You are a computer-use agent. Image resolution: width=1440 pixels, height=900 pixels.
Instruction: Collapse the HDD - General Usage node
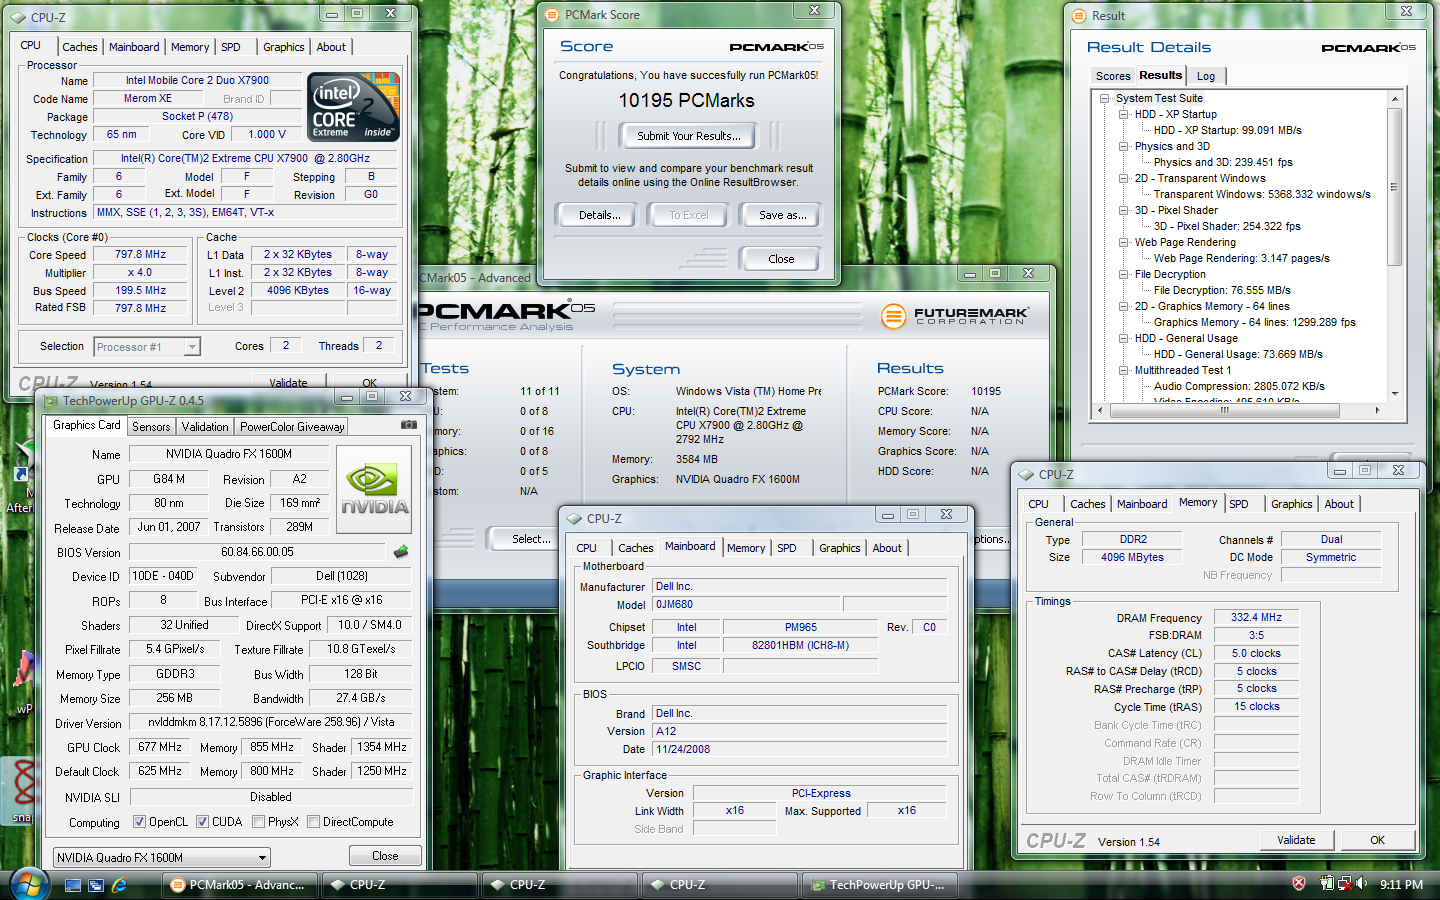[1124, 338]
